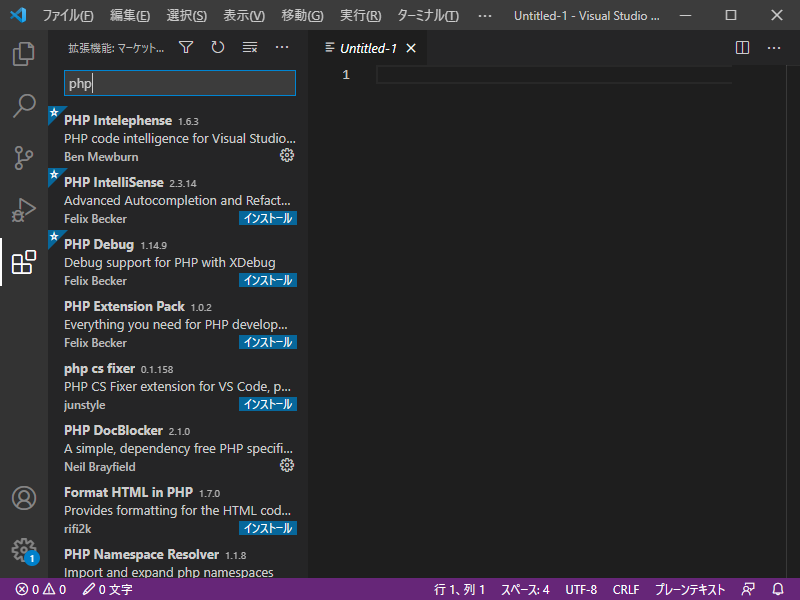Show hidden menu bar items overflow
This screenshot has height=600, width=800.
point(485,16)
